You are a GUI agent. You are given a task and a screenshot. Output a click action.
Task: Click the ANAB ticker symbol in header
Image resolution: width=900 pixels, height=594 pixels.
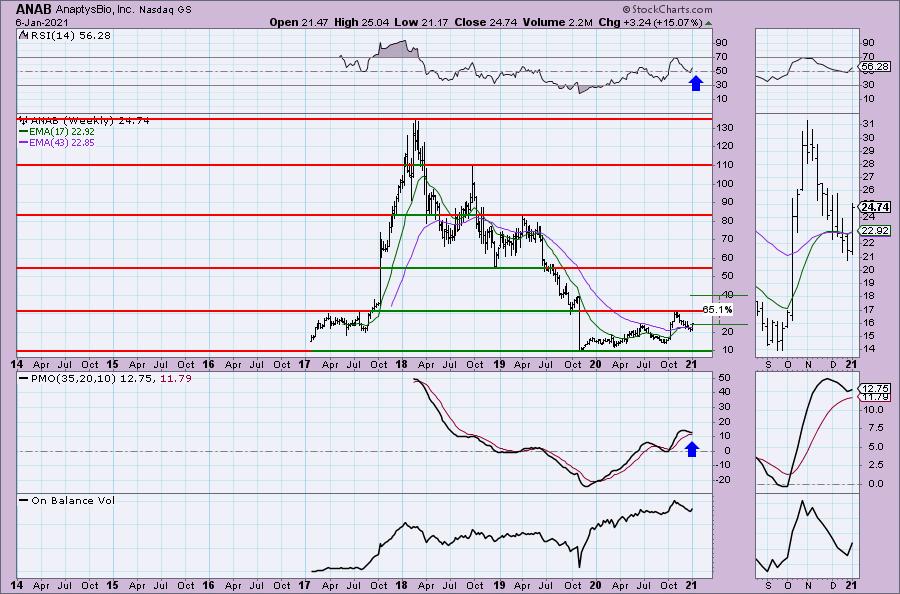pos(33,10)
